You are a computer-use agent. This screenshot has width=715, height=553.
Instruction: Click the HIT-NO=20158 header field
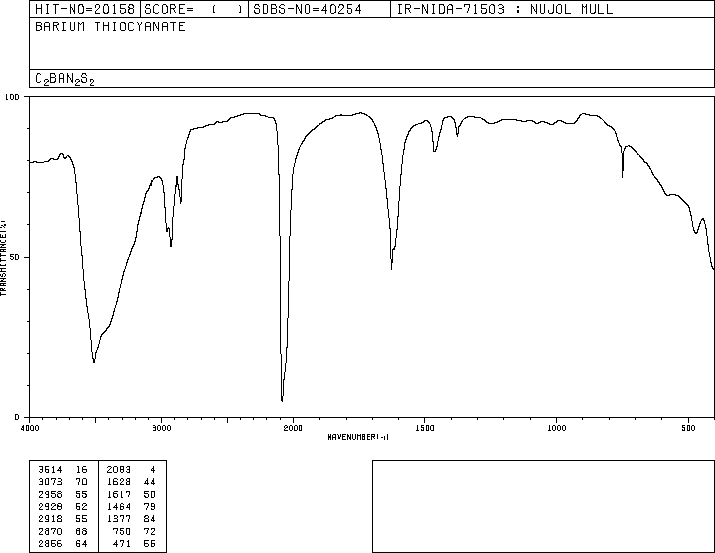click(x=85, y=9)
